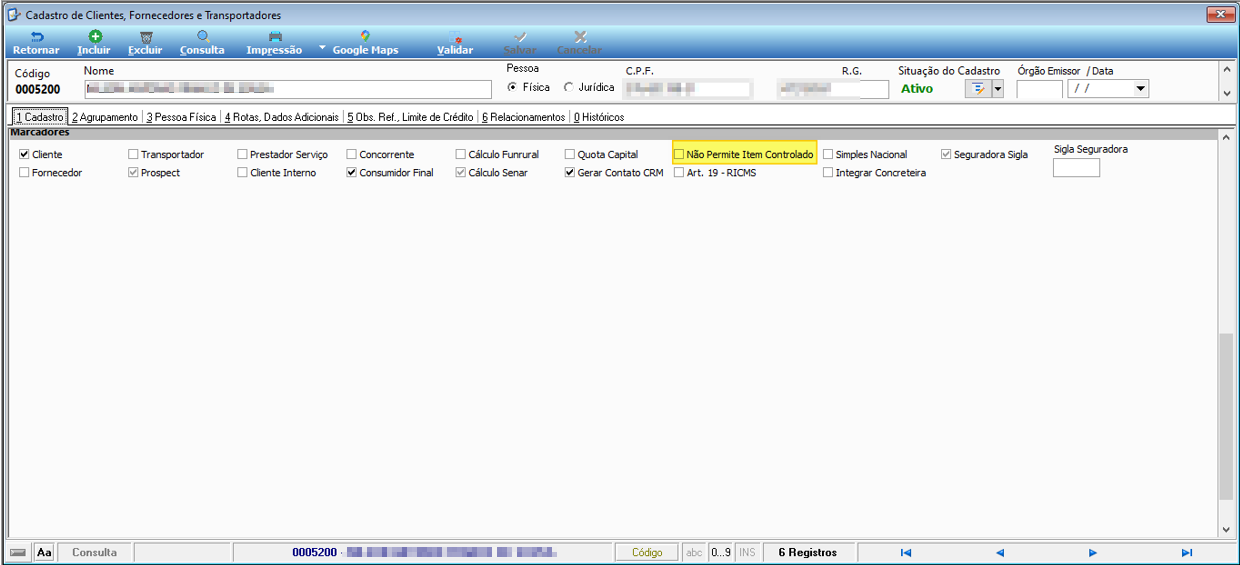Viewport: 1240px width, 565px height.
Task: Click the window title bar app icon
Action: 14,15
